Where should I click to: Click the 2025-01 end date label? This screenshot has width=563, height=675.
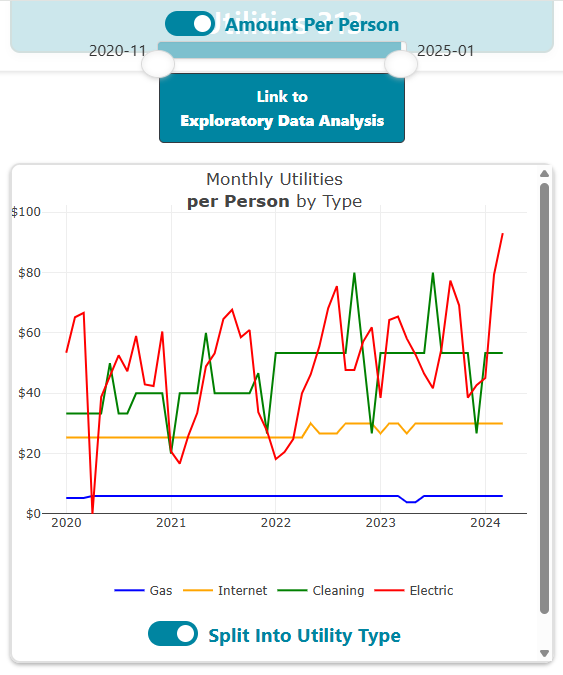(445, 51)
